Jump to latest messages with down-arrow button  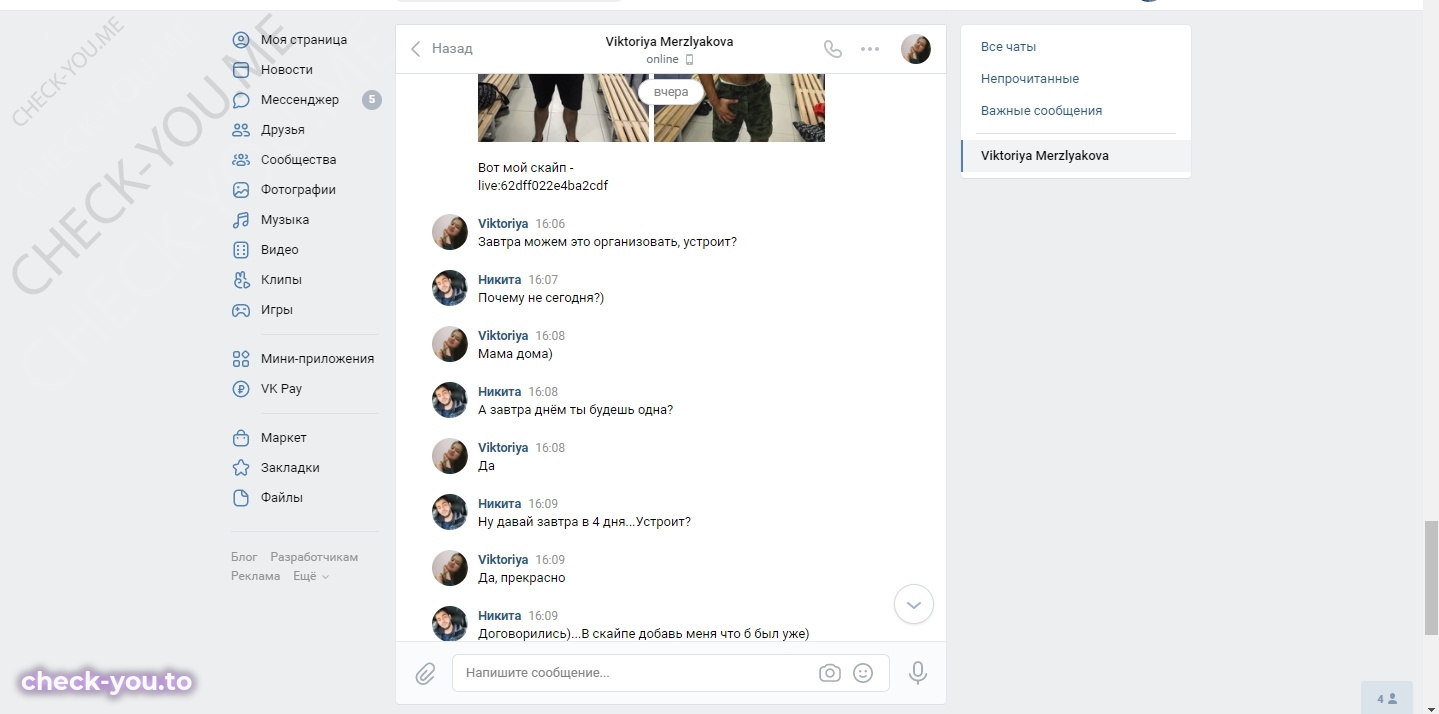914,604
